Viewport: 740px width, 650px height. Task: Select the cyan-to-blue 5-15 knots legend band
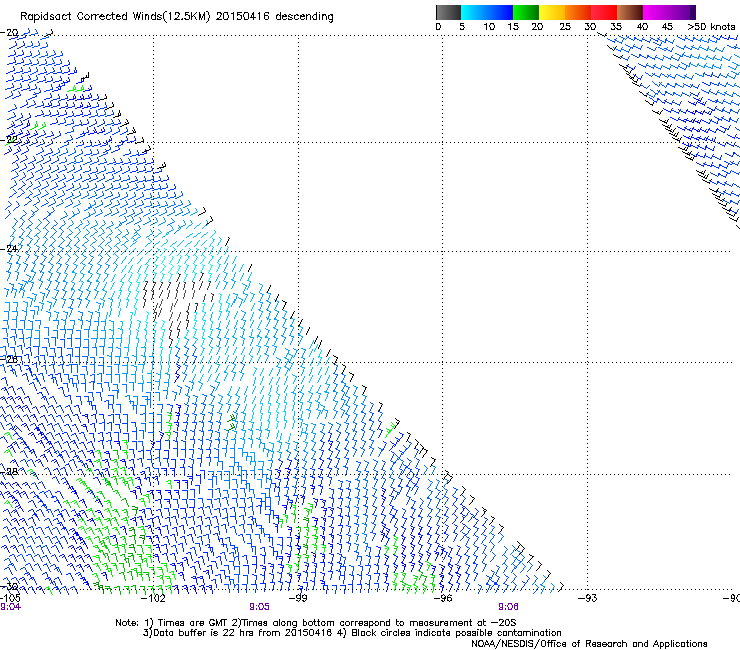point(487,12)
